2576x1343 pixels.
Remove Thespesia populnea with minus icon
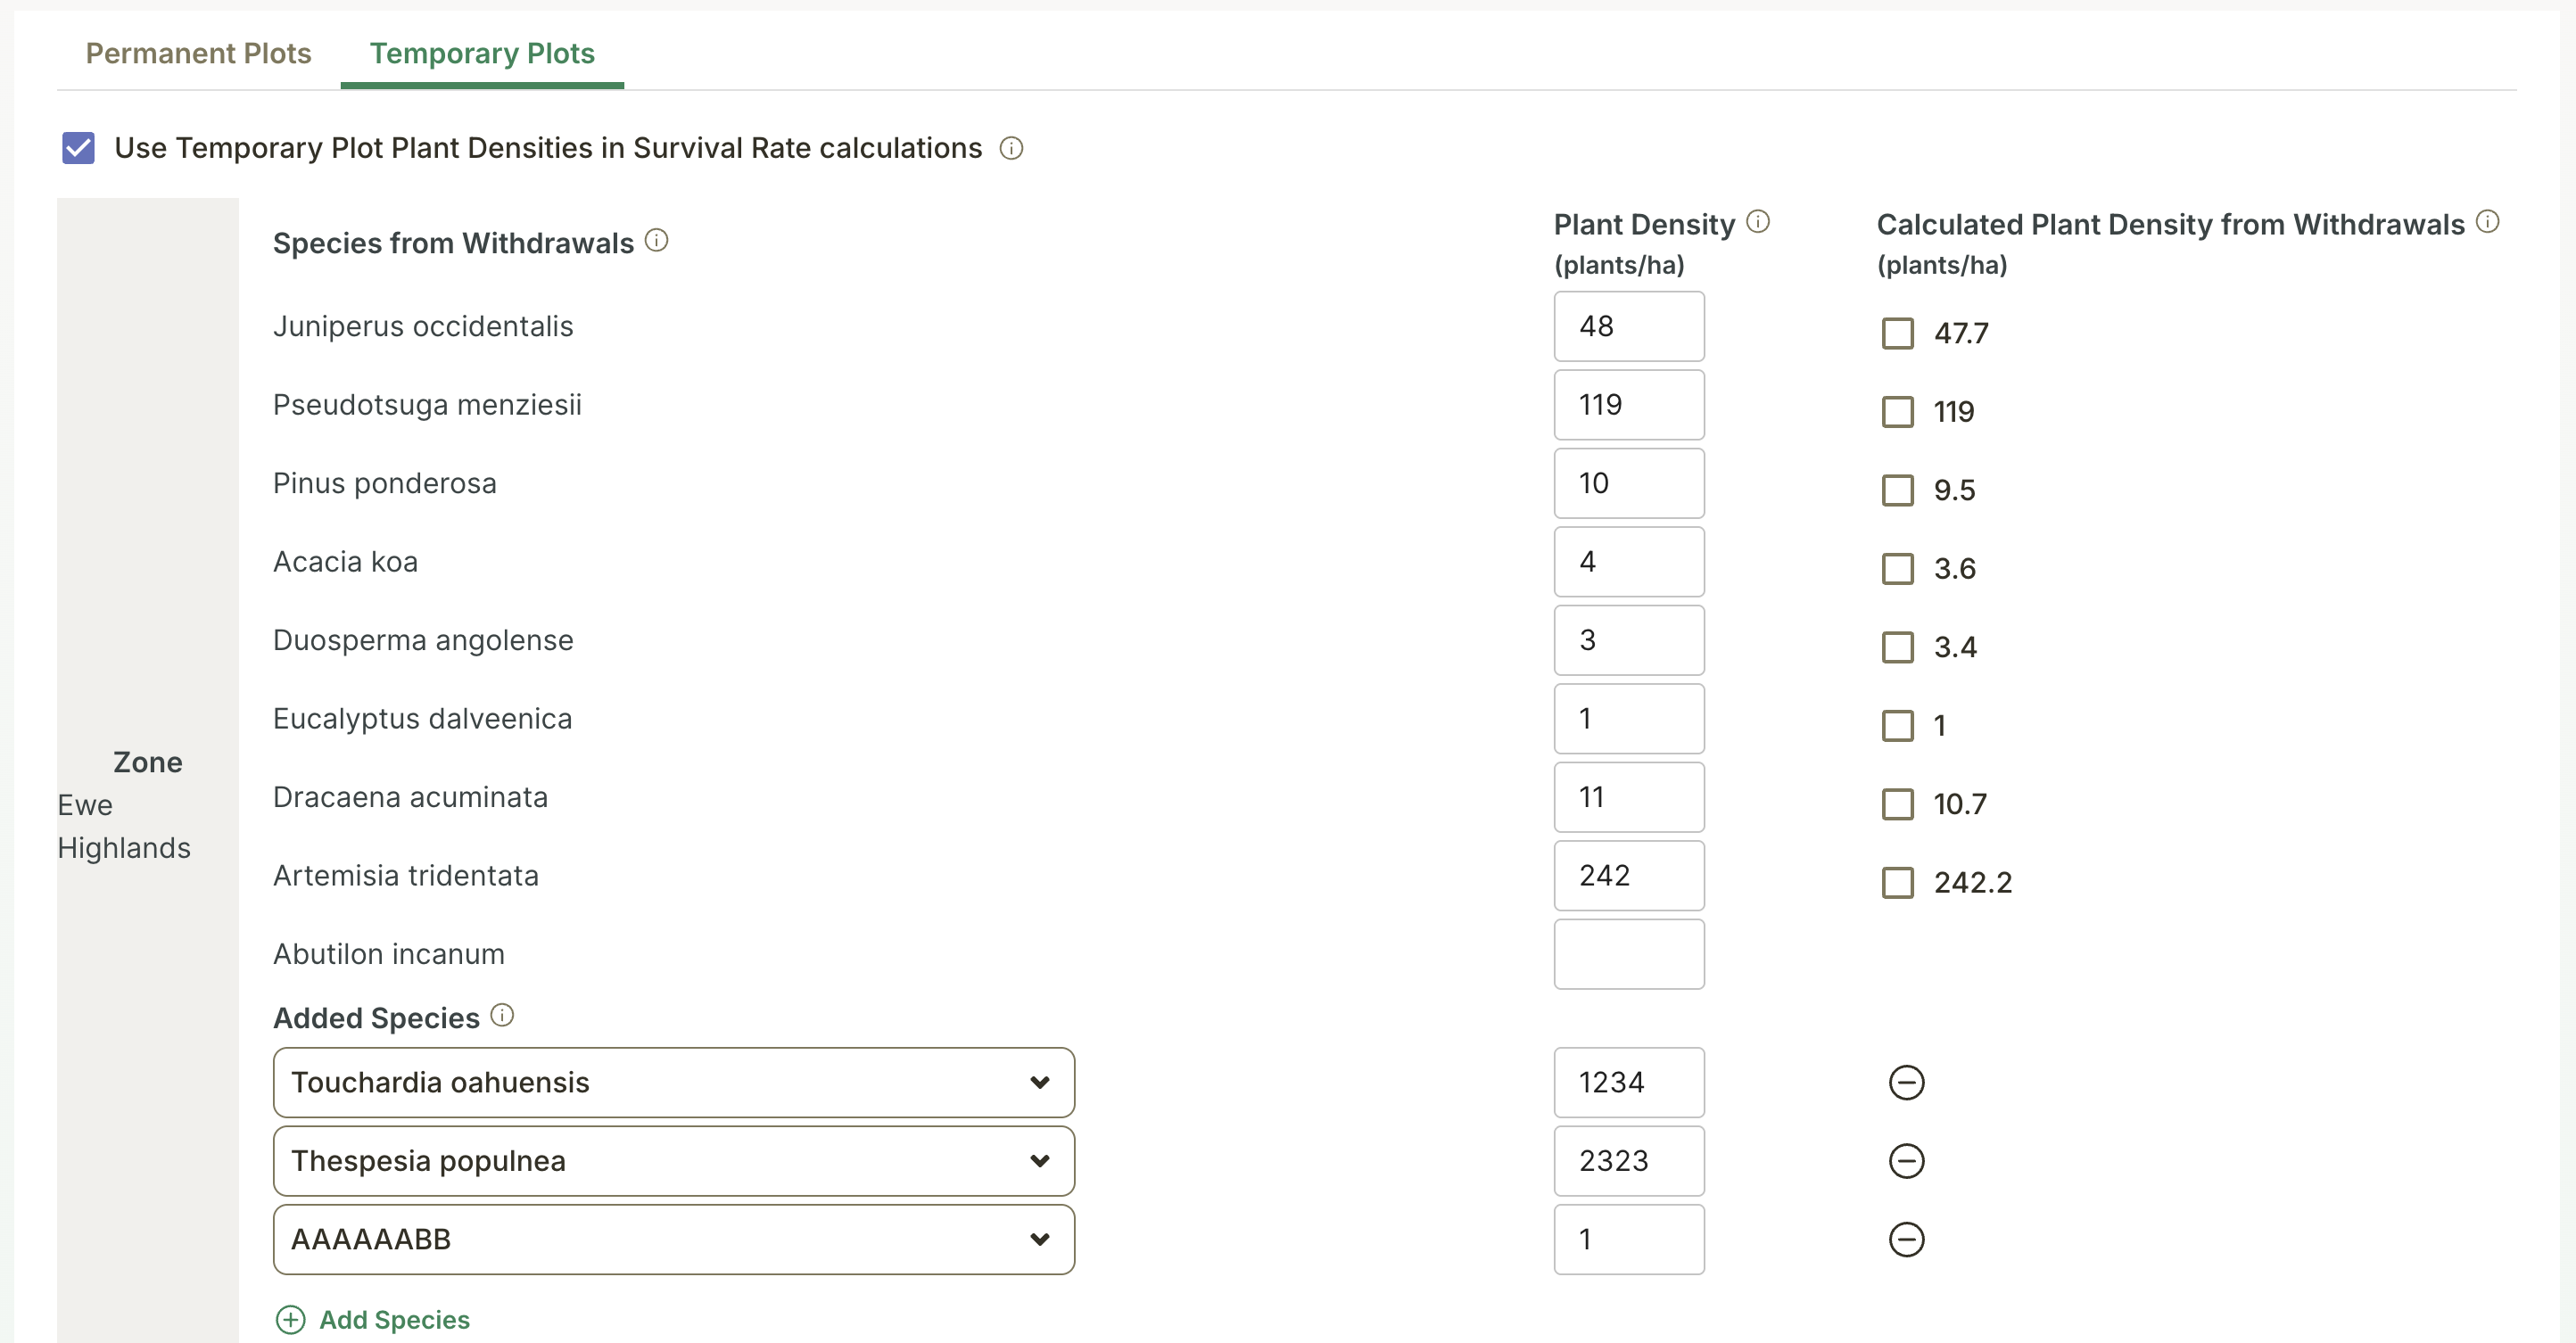pos(1906,1161)
